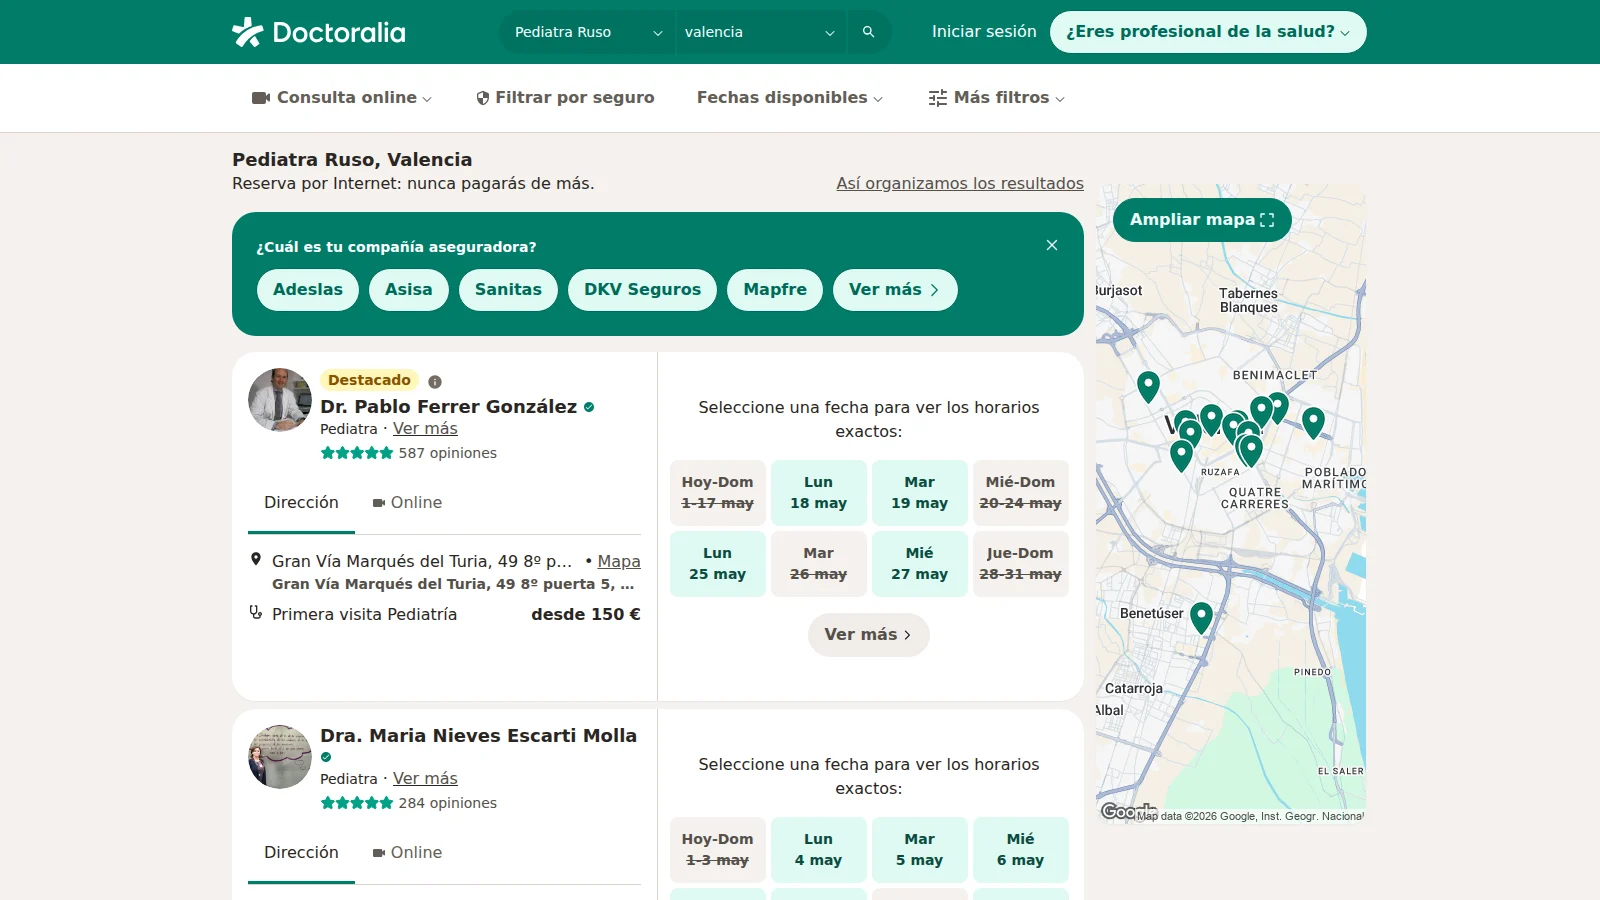The width and height of the screenshot is (1600, 900).
Task: Choose Adeslas as insurer
Action: click(308, 290)
